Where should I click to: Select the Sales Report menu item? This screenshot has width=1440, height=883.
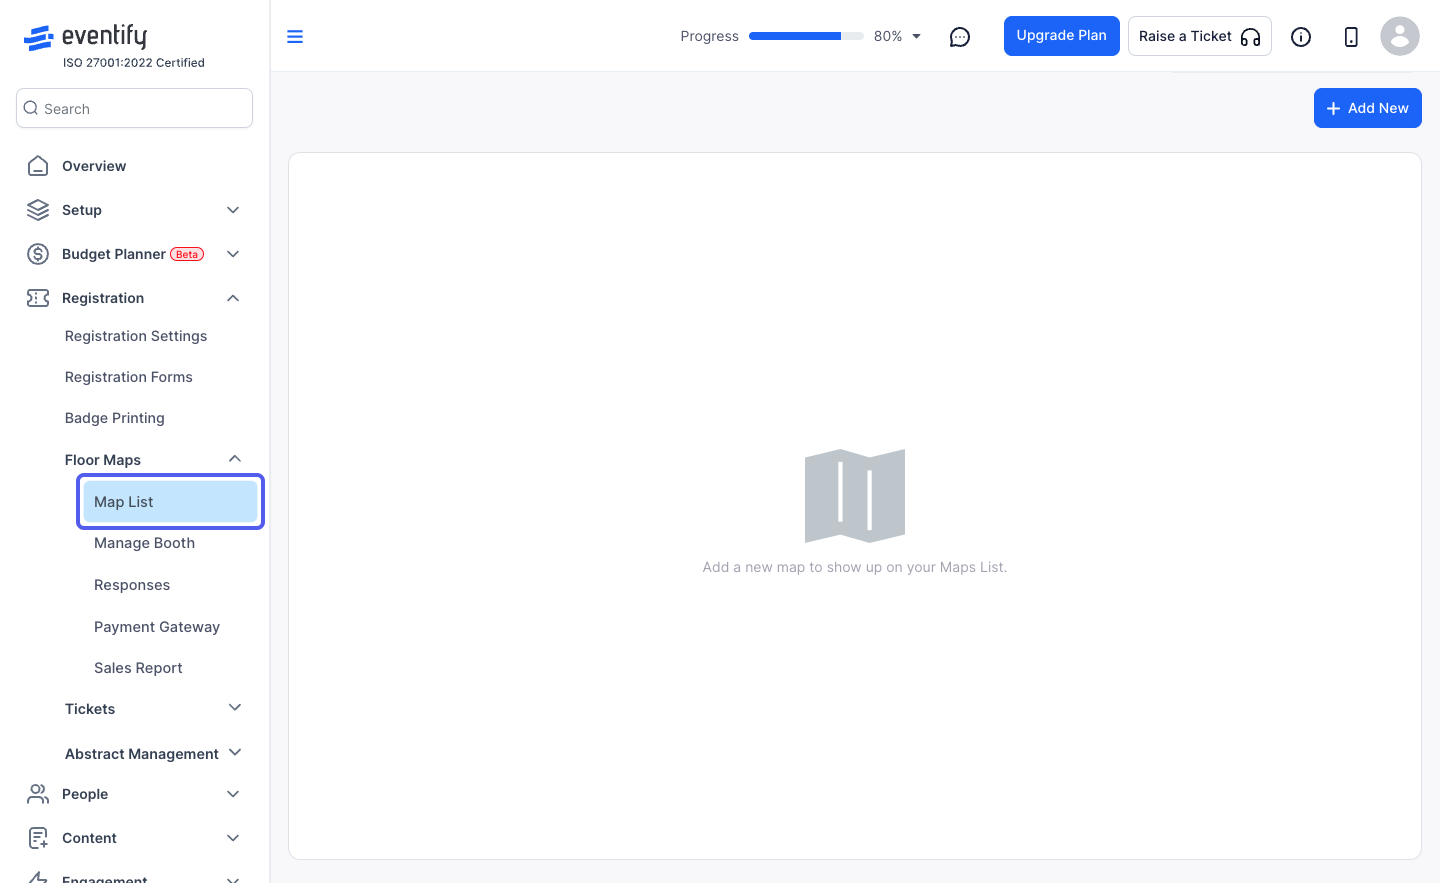pos(138,668)
